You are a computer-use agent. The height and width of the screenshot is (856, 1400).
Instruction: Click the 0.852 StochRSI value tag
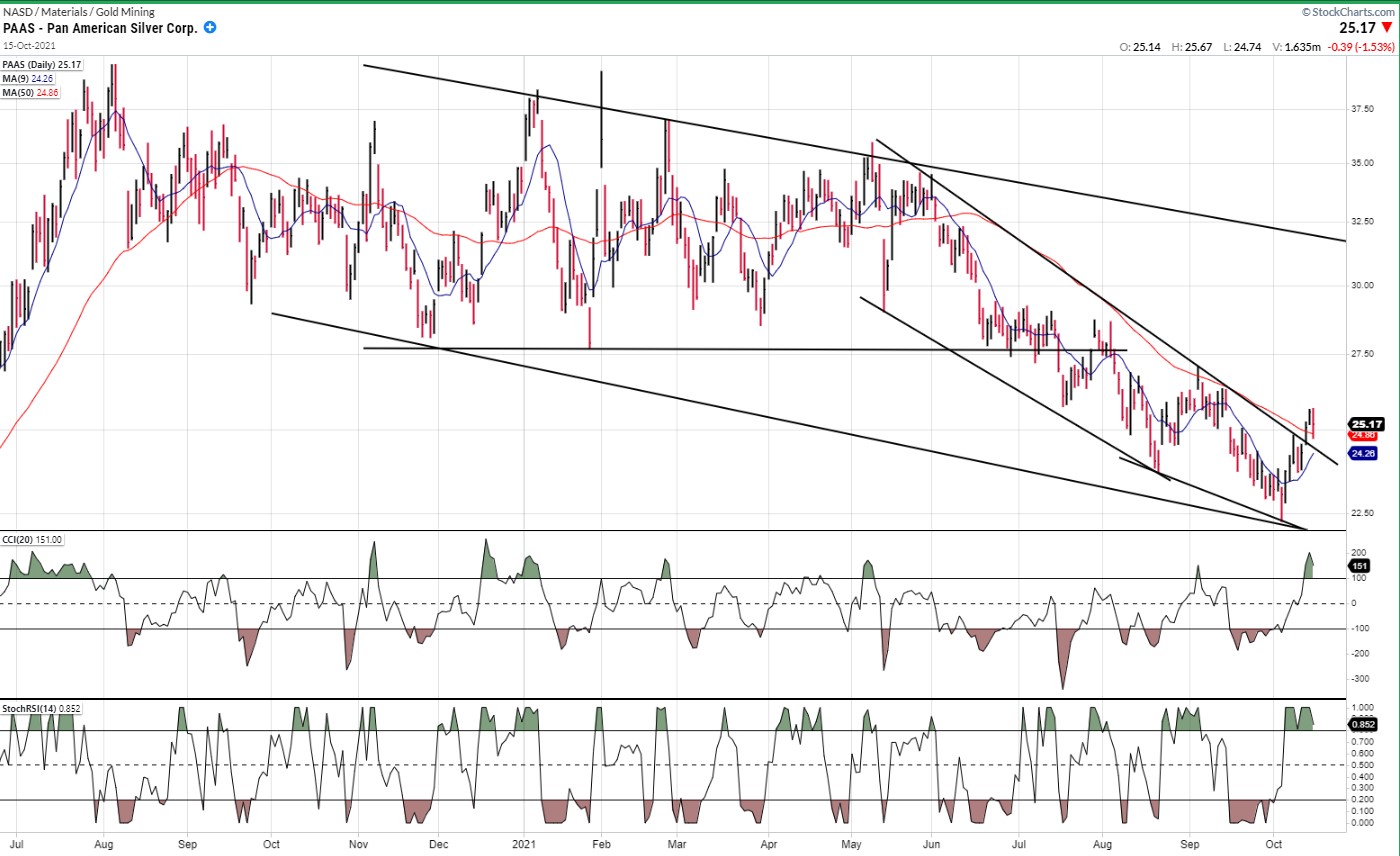tap(1362, 725)
